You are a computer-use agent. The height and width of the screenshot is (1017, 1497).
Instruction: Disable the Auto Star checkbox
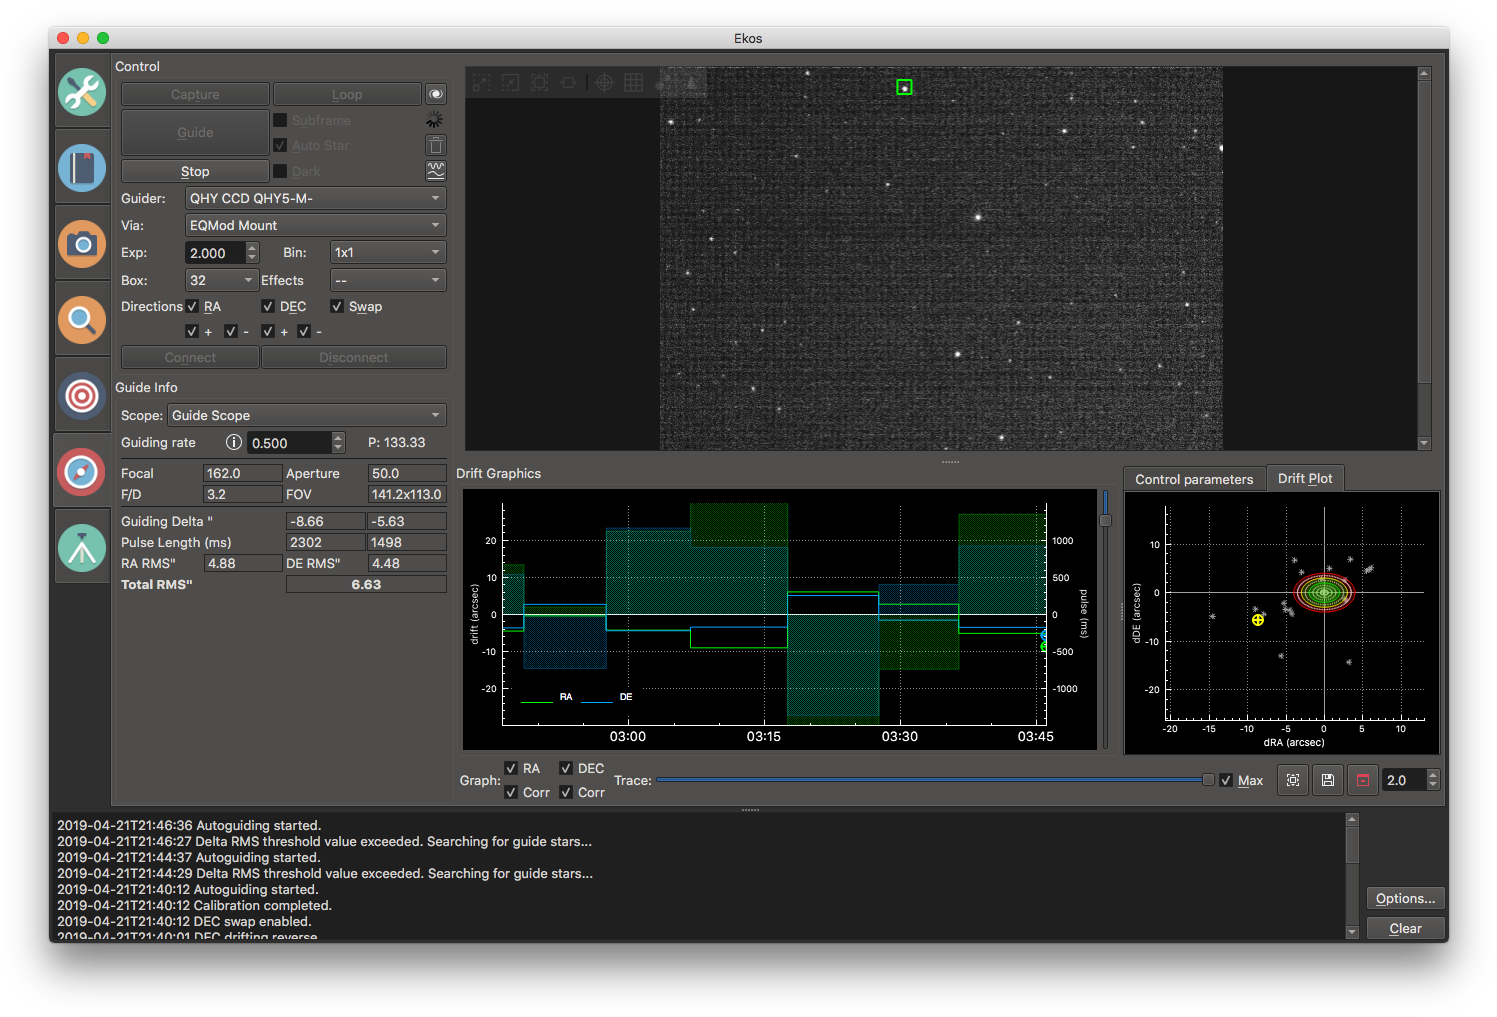[x=281, y=145]
